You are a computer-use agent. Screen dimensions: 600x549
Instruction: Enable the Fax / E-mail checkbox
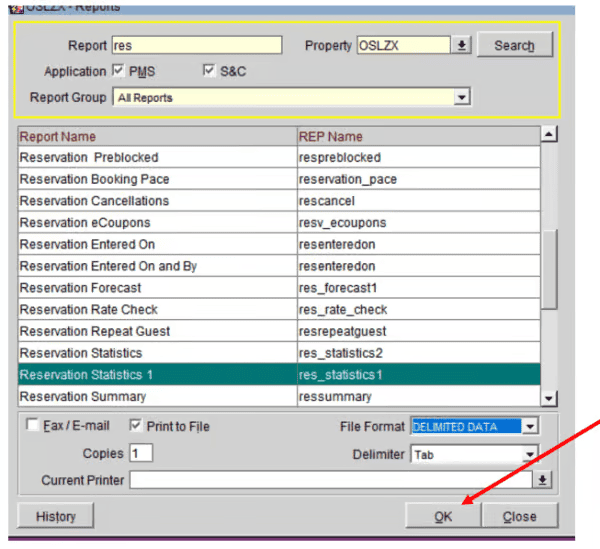point(32,426)
